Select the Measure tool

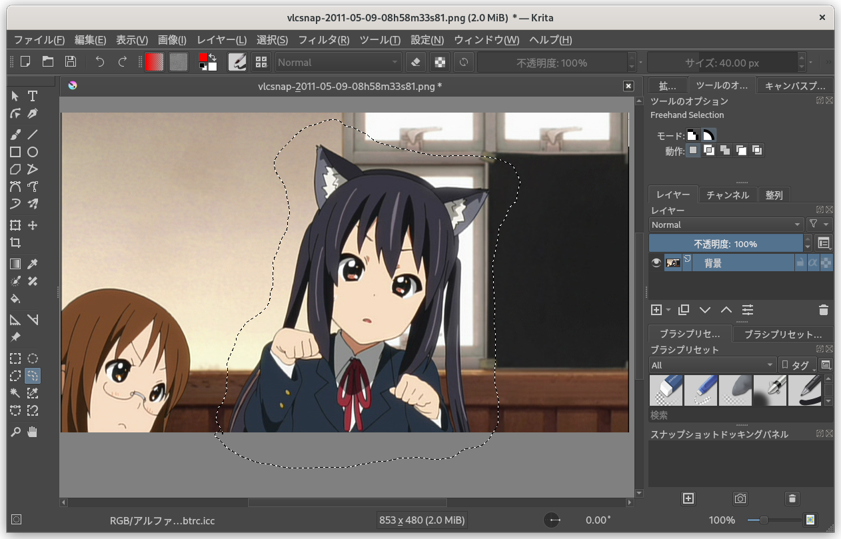click(x=33, y=320)
